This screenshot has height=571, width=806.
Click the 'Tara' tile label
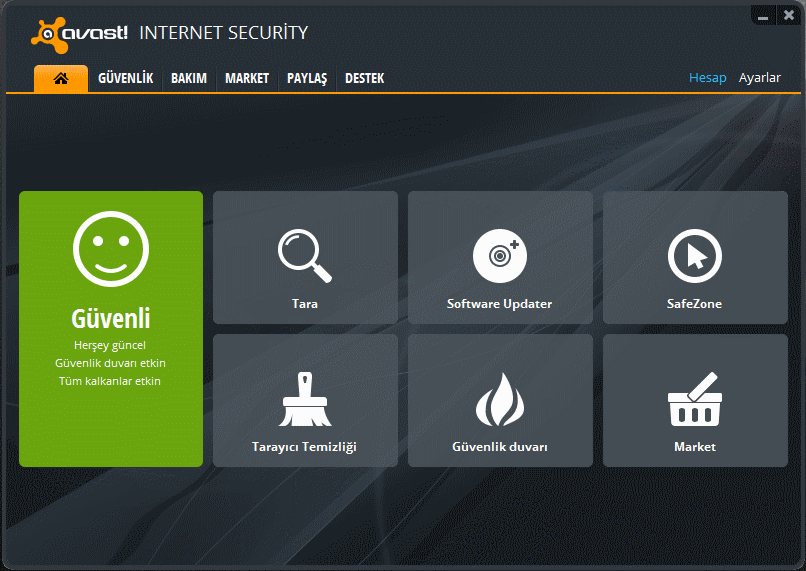pyautogui.click(x=305, y=304)
